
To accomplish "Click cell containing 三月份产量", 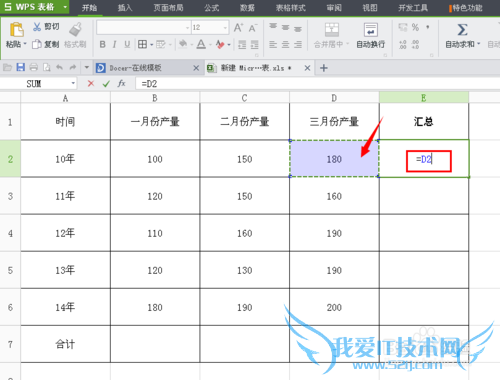I will (x=334, y=121).
